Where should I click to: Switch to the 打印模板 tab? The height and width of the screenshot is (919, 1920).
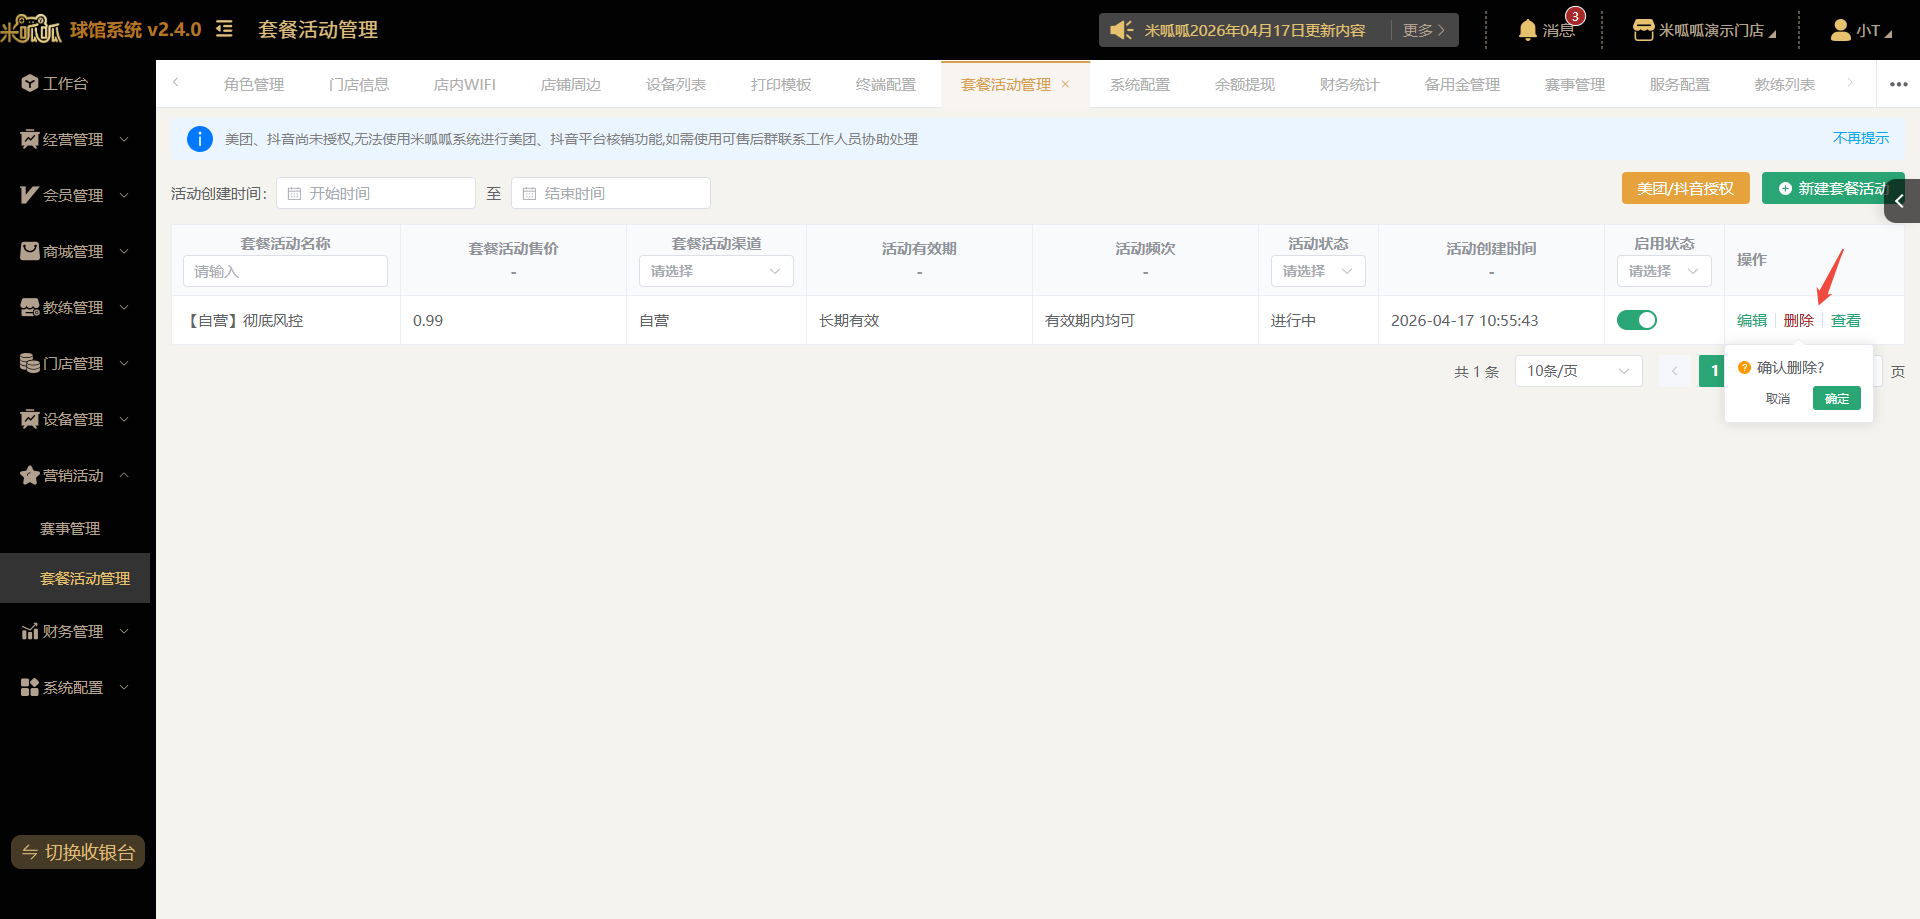coord(781,84)
